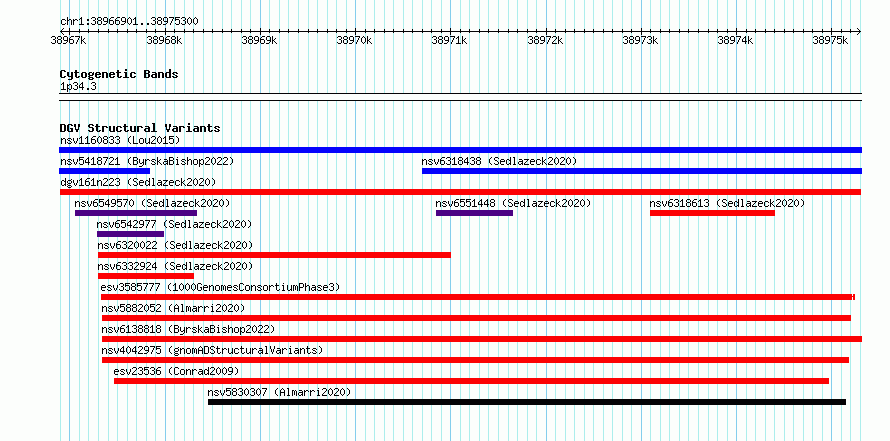Open nsv6318613 (Sedlazeck2020) label

click(727, 203)
